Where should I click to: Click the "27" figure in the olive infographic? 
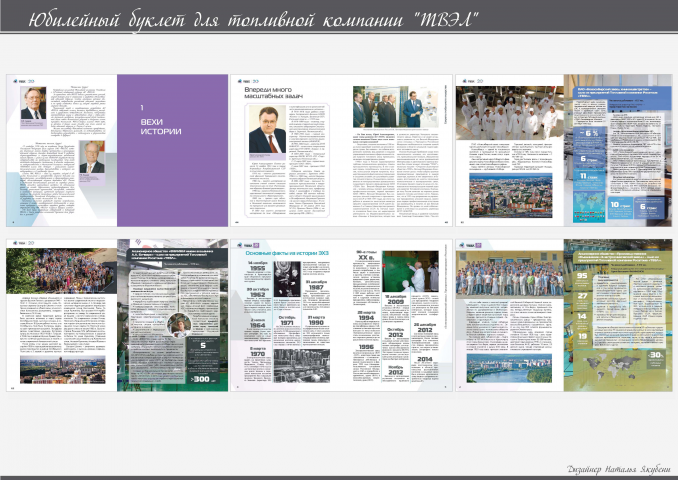(x=582, y=296)
